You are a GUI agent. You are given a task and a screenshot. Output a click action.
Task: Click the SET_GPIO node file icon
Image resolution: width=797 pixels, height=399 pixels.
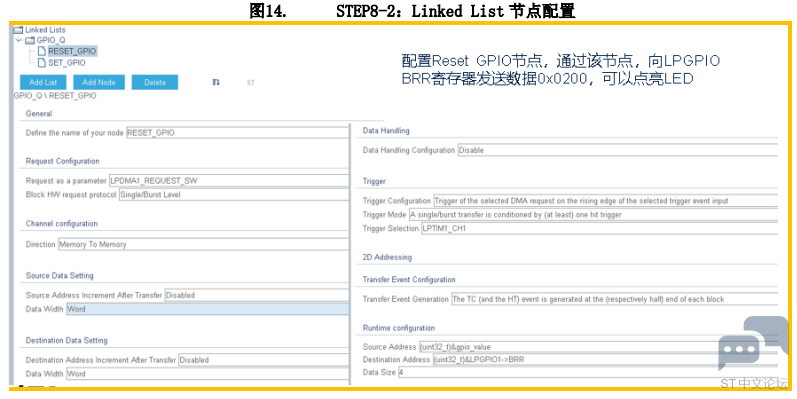coord(42,63)
